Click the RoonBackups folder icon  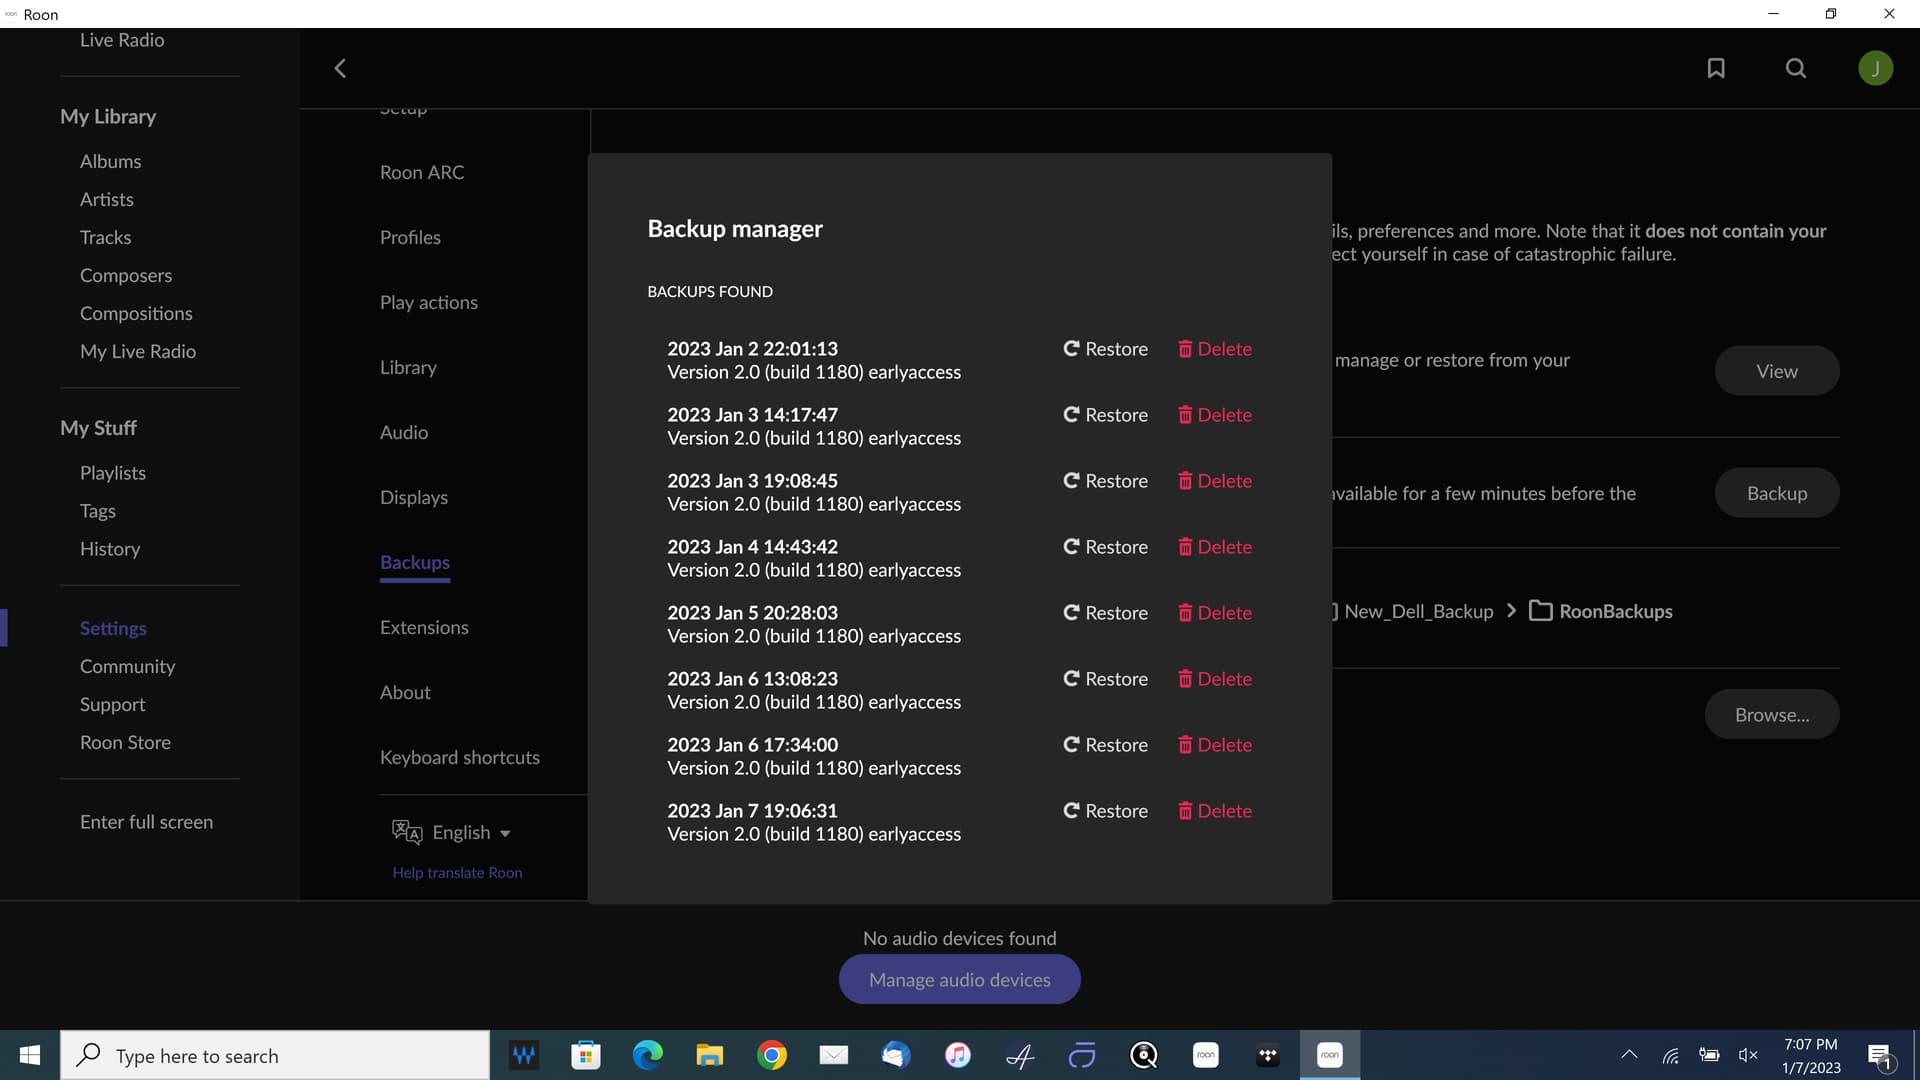tap(1541, 610)
